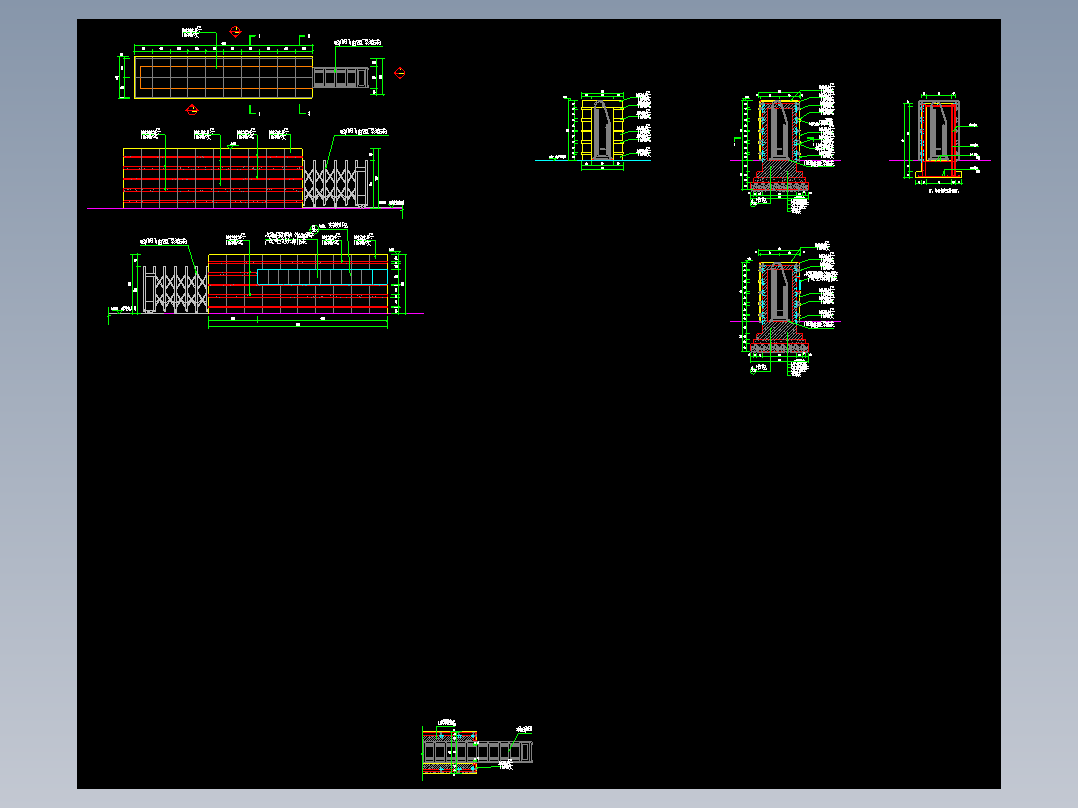Click the red section marker right of the plan view
Image resolution: width=1078 pixels, height=808 pixels.
point(399,73)
